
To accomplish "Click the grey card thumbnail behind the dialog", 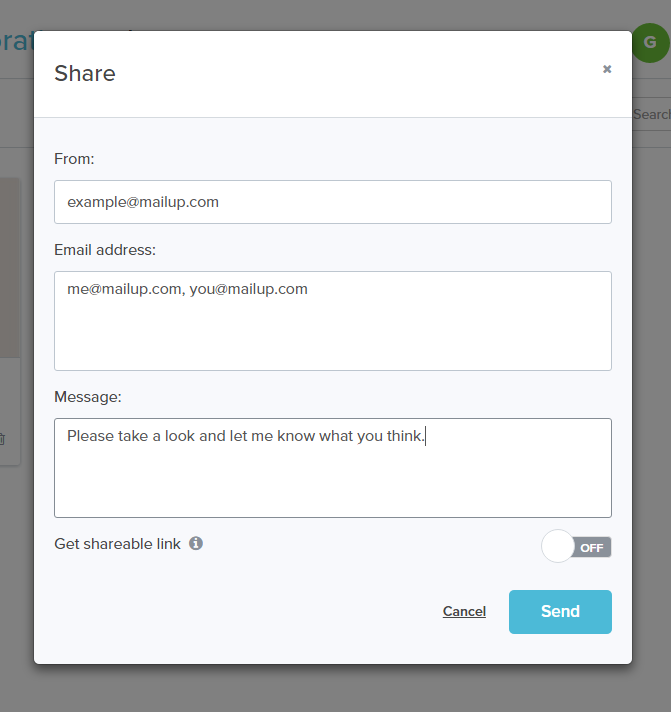I will click(x=10, y=270).
